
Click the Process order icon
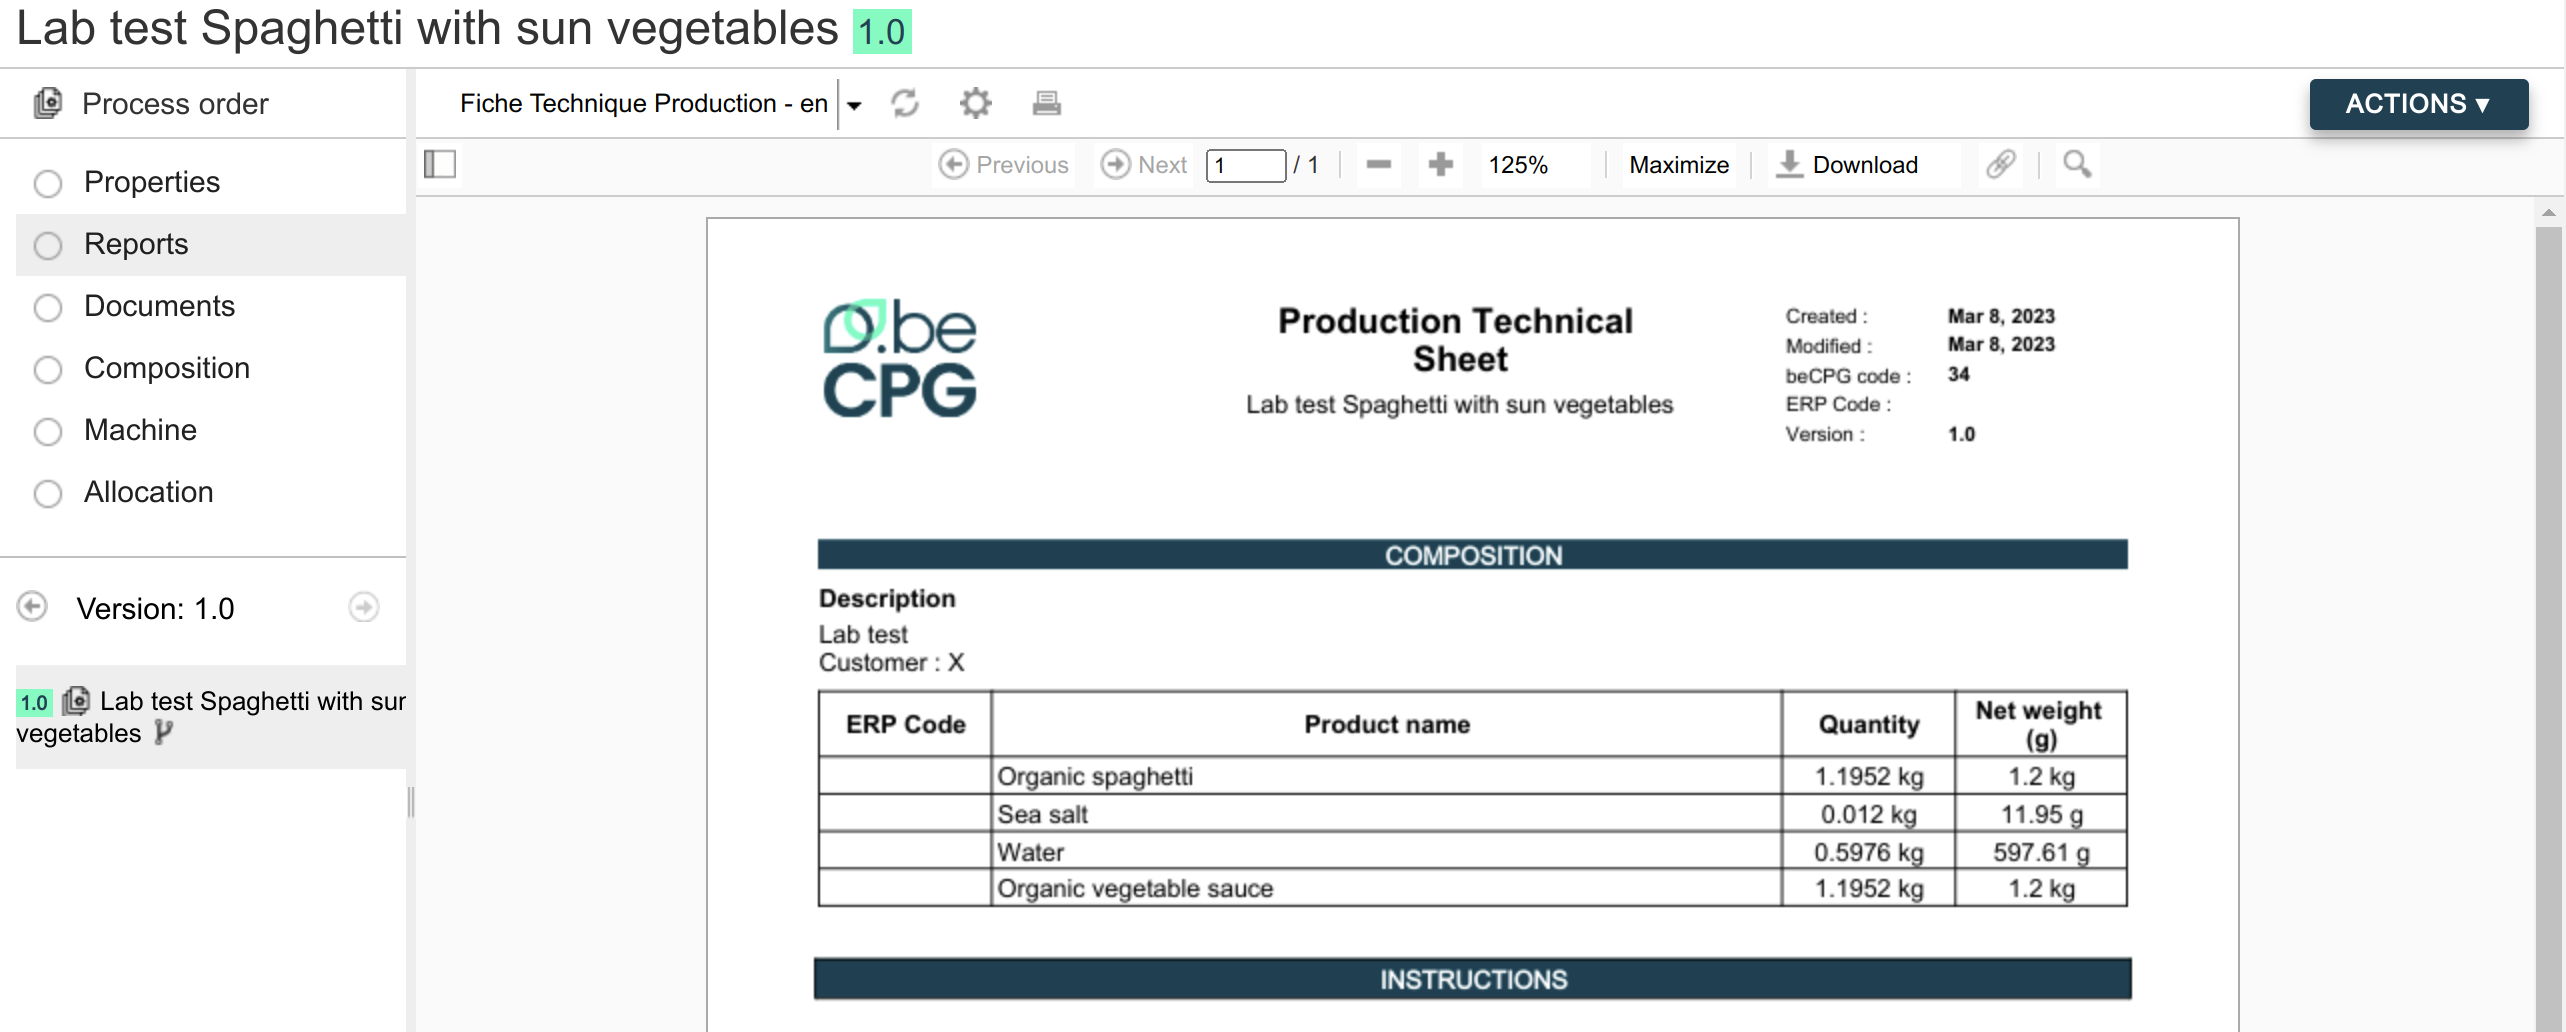coord(48,103)
